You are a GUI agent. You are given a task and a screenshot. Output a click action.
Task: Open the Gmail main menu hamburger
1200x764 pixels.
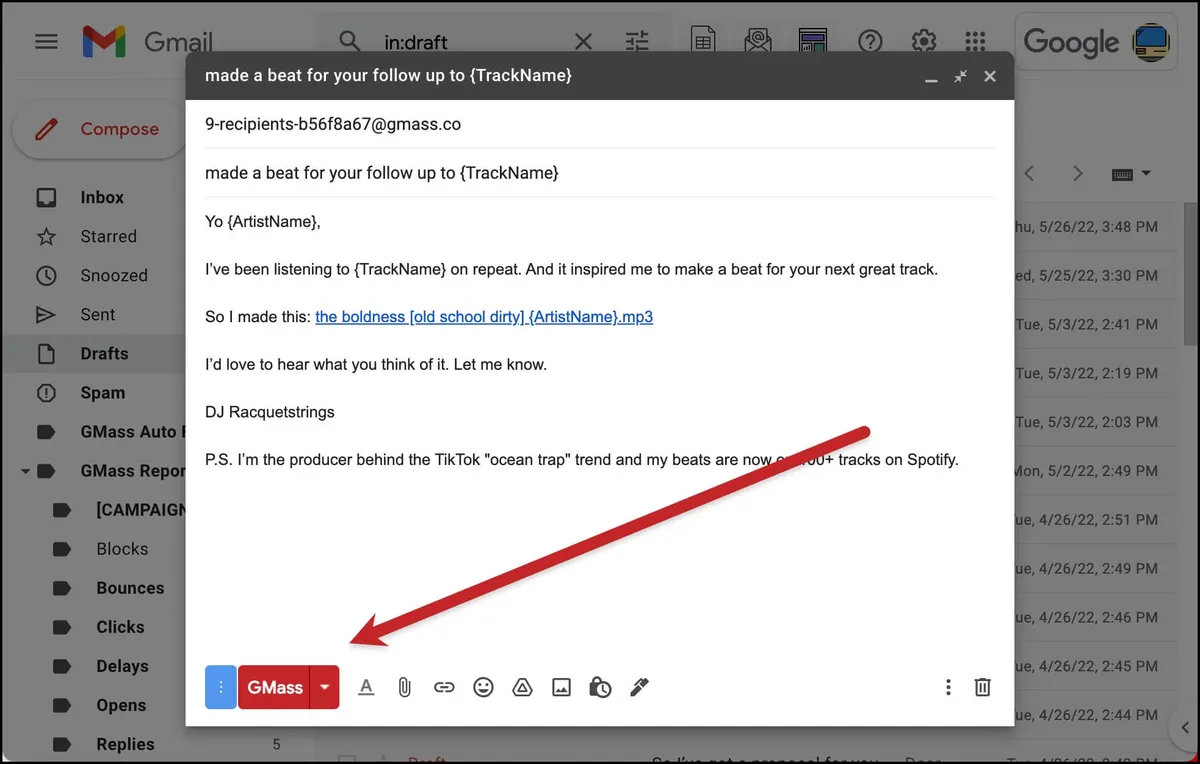tap(46, 42)
